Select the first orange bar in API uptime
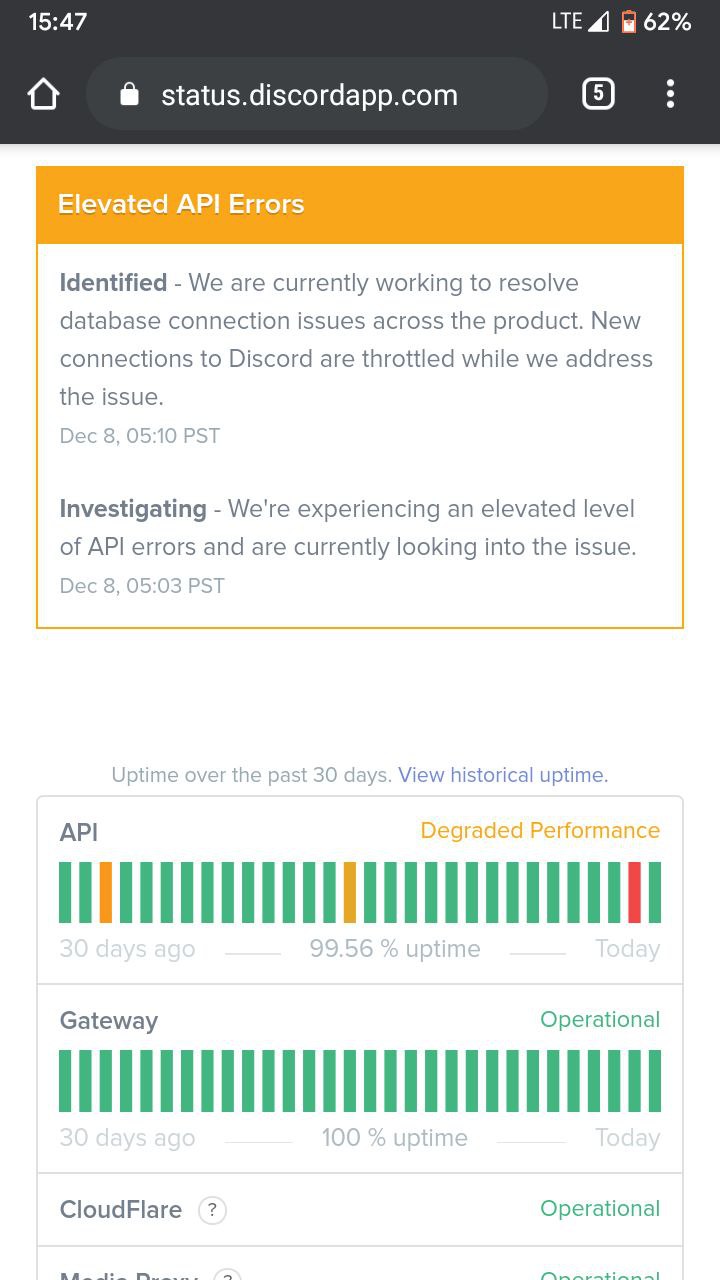Screen dimensions: 720x1280 pos(106,892)
